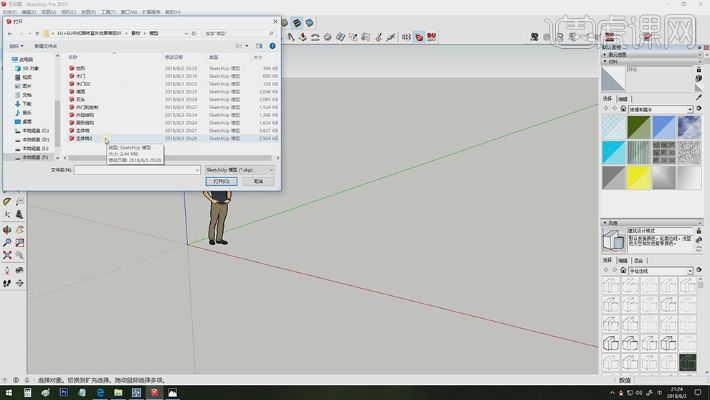Screen dimensions: 710x400
Task: Select the 主体物2 file in list
Action: point(84,139)
